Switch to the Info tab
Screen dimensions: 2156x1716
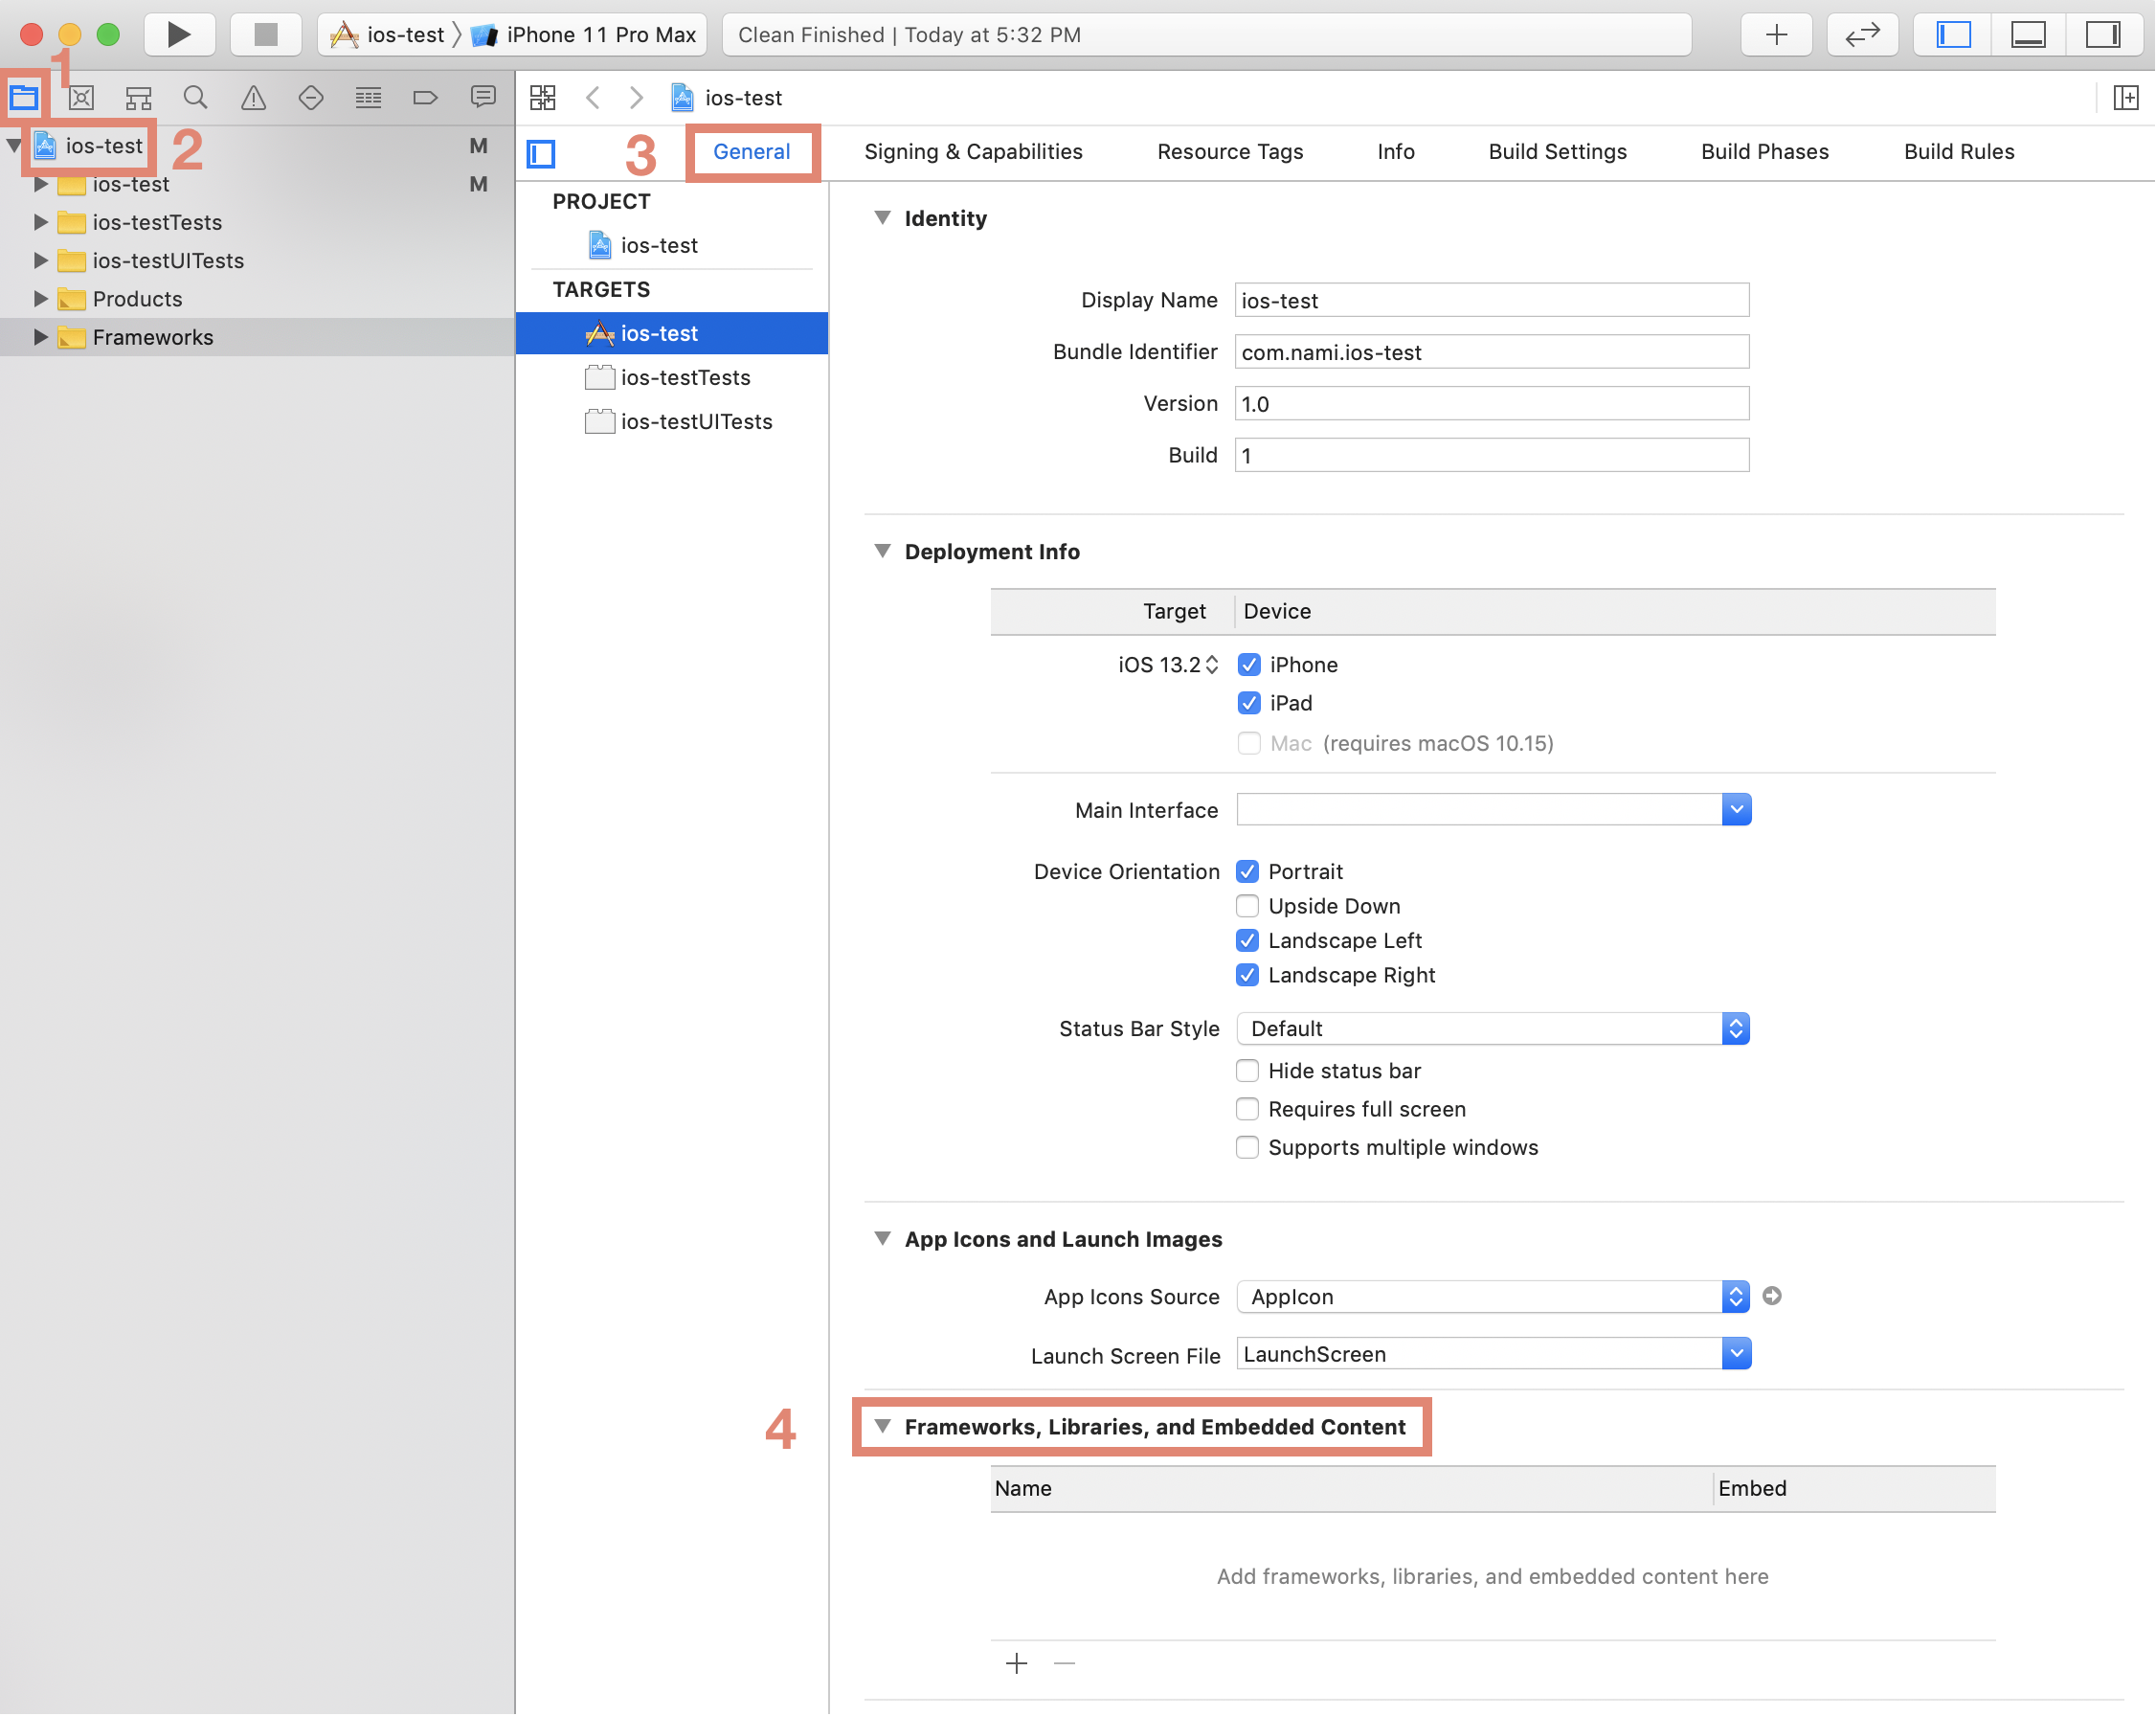[1395, 152]
